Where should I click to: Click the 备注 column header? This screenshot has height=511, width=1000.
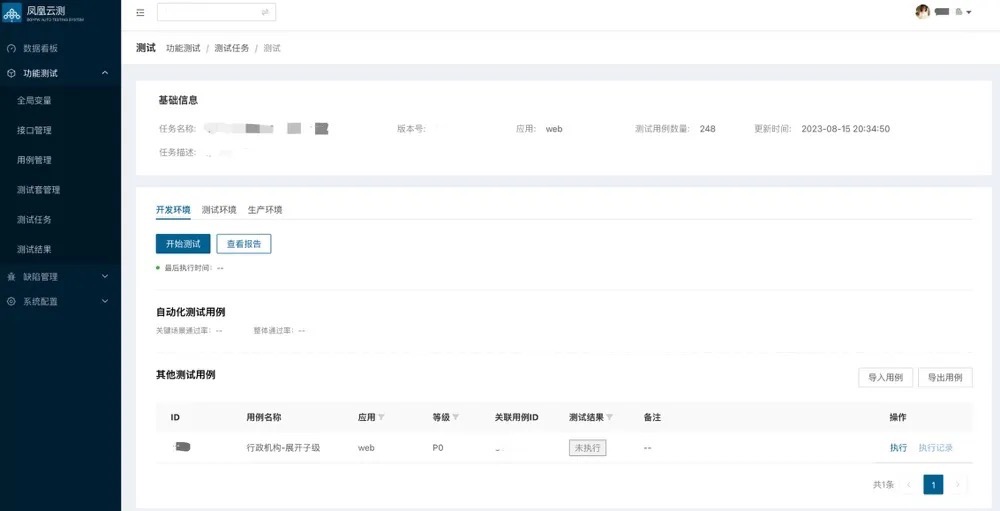652,417
